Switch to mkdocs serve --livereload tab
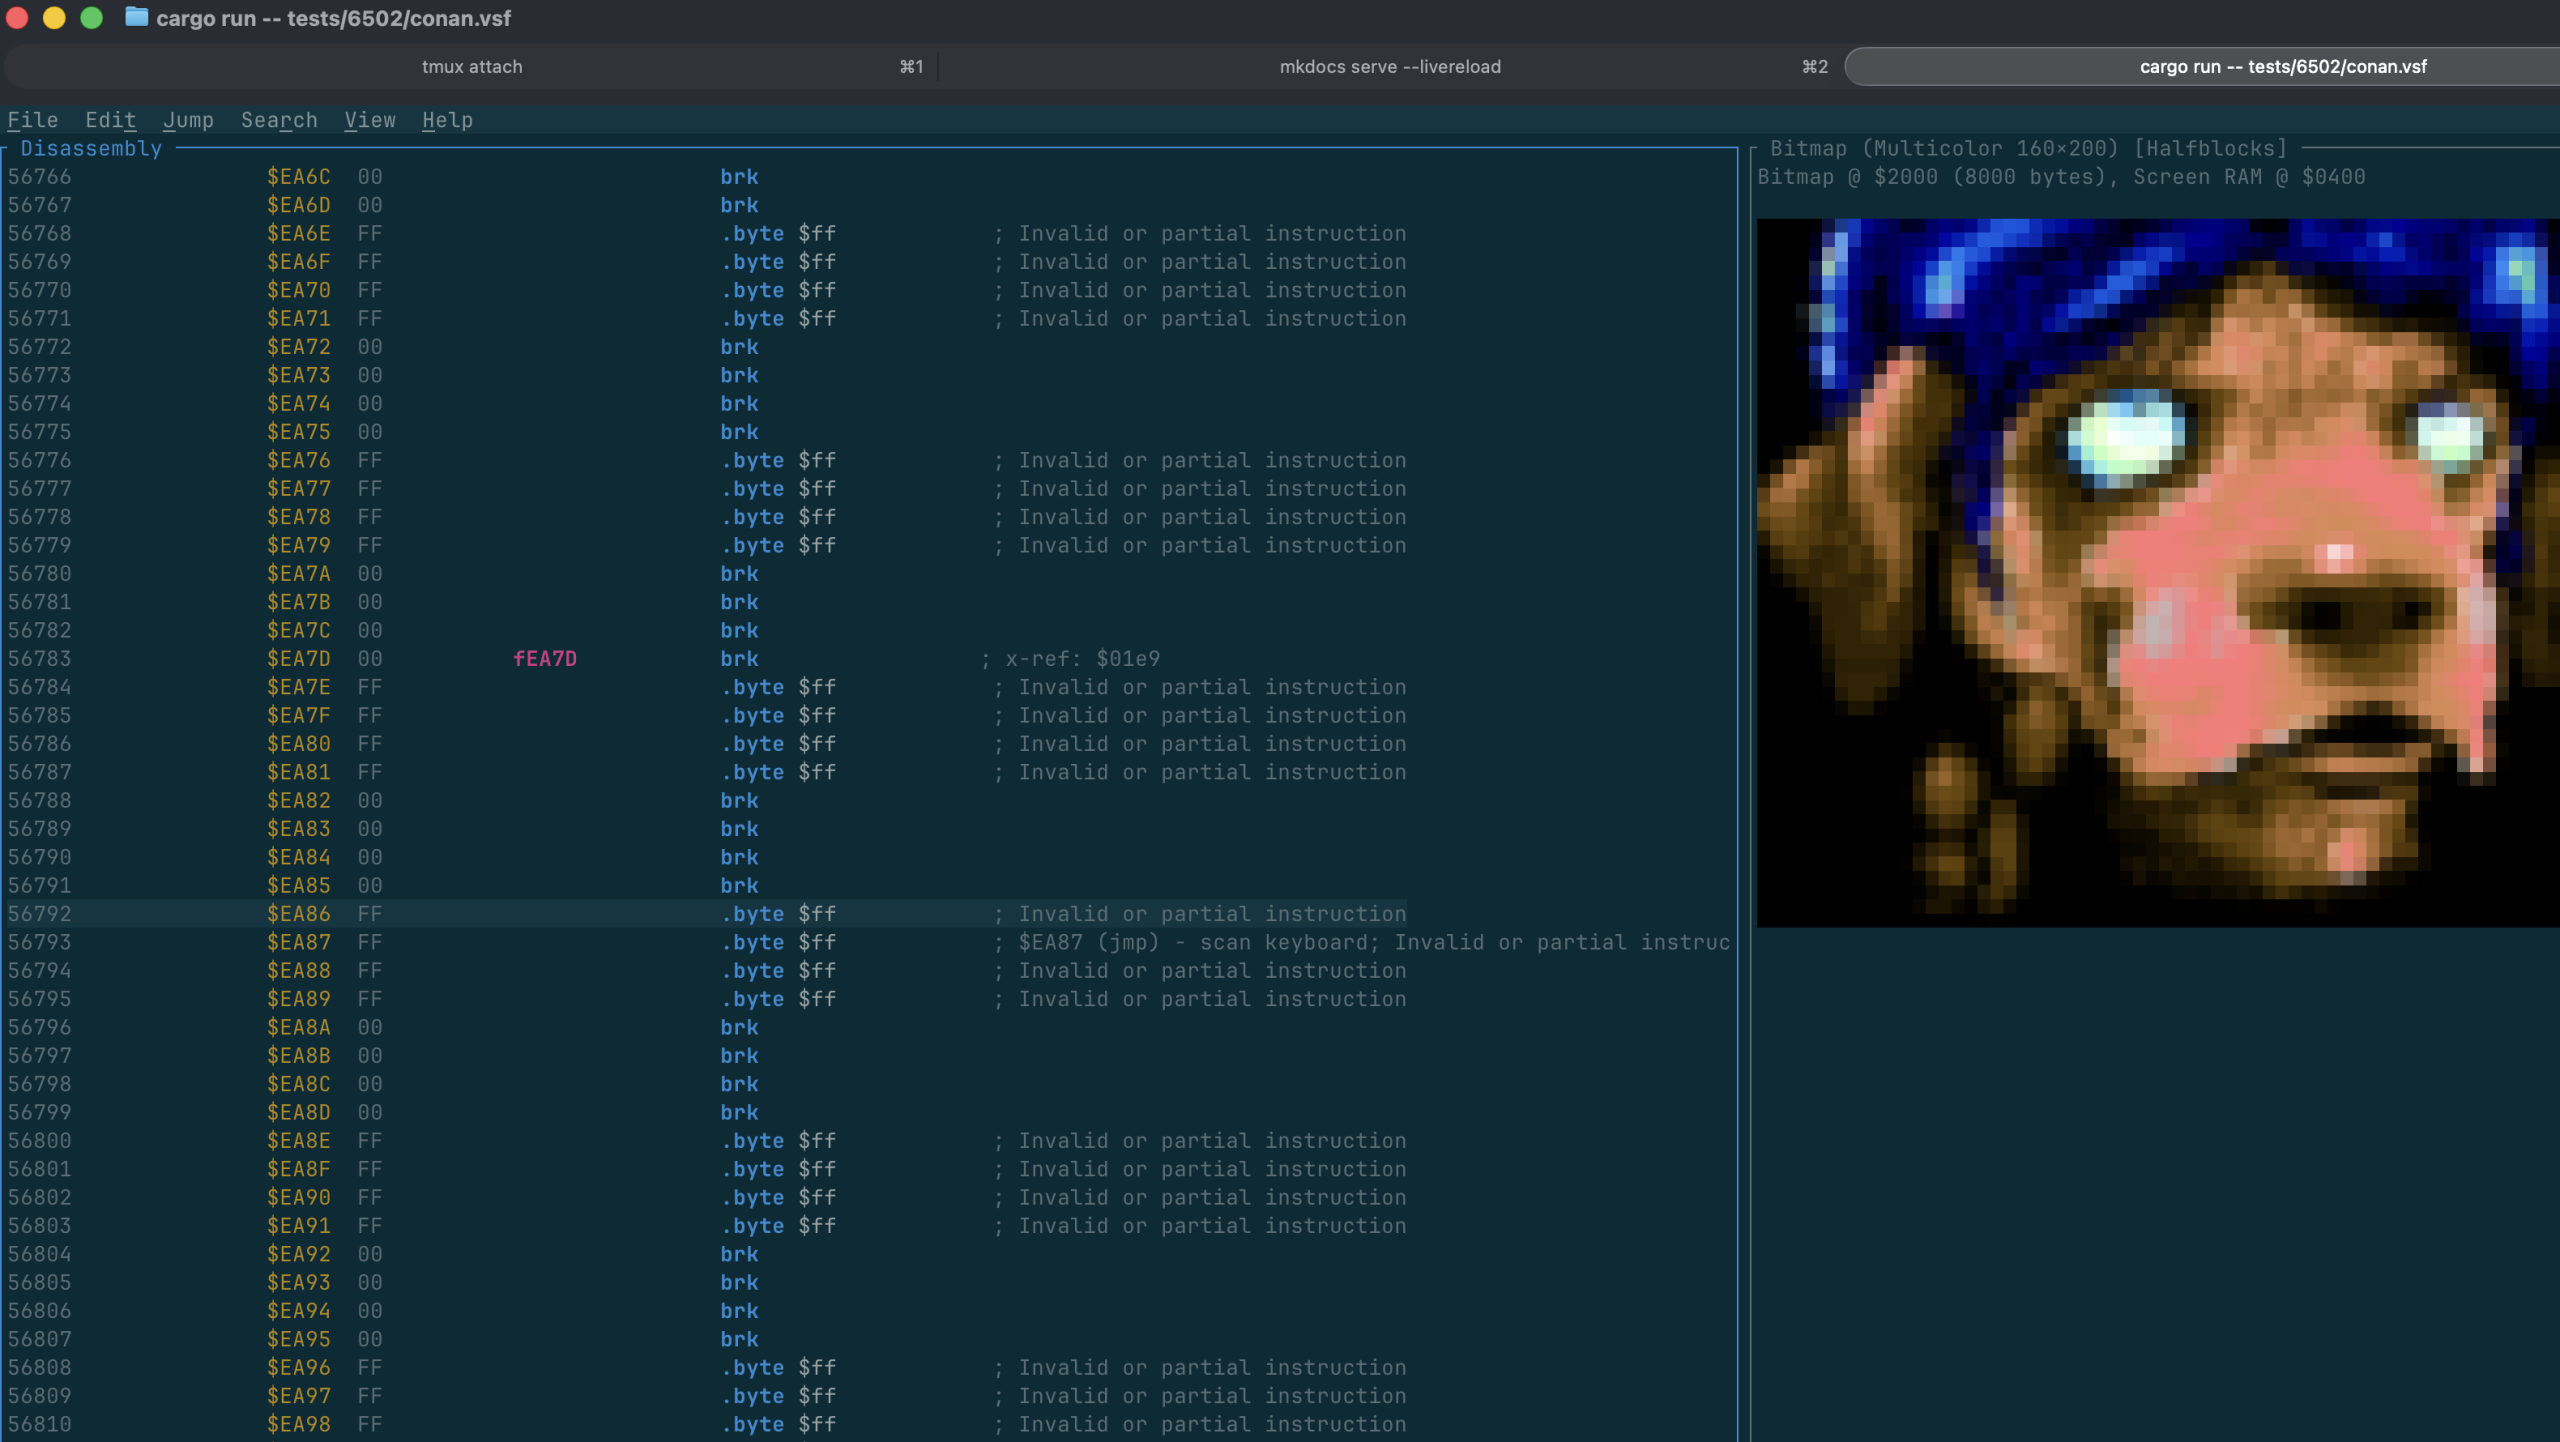 (1389, 67)
